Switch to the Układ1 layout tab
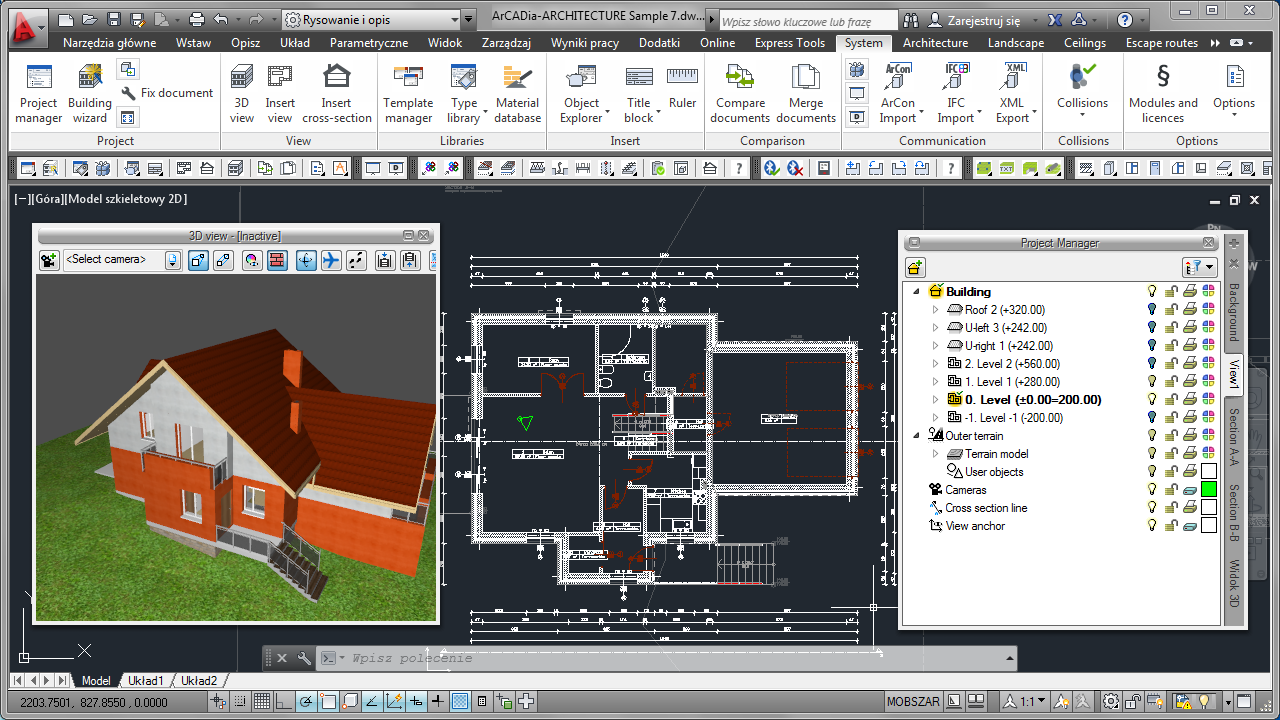Image resolution: width=1280 pixels, height=720 pixels. coord(145,681)
